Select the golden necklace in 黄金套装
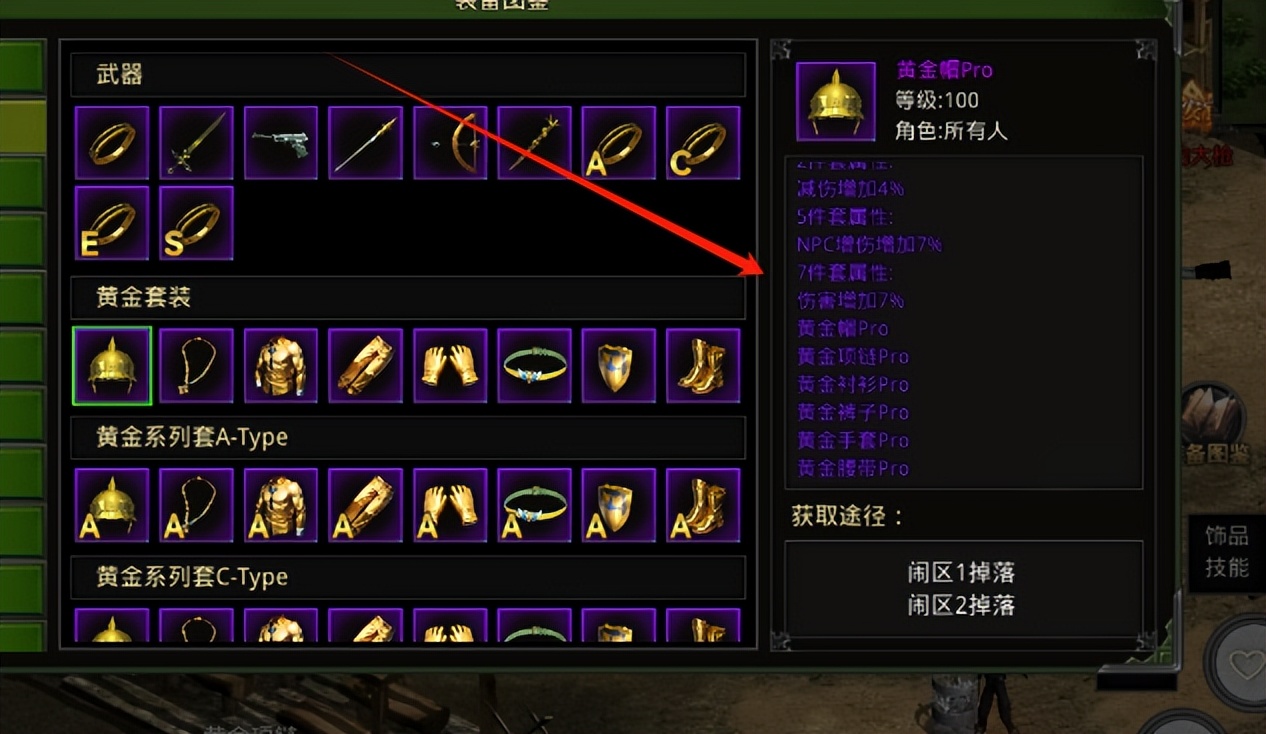Viewport: 1266px width, 734px height. pyautogui.click(x=196, y=365)
